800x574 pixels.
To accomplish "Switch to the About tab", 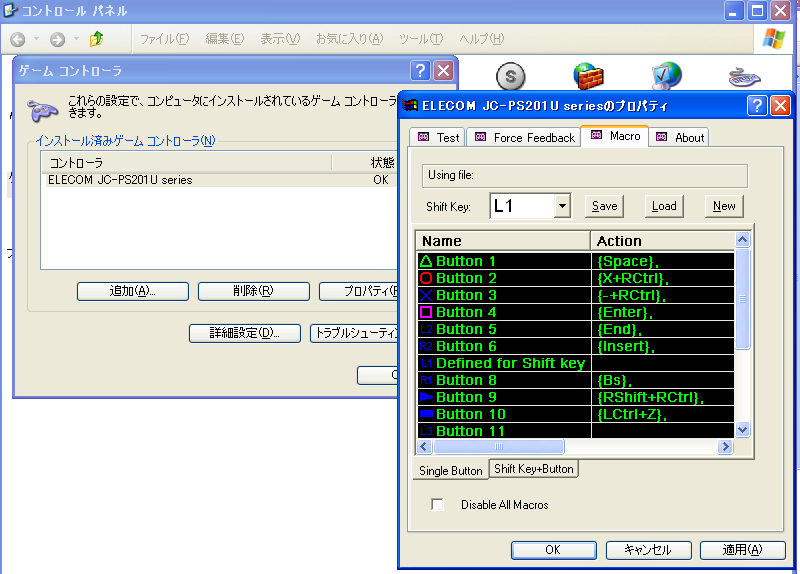I will click(x=679, y=138).
